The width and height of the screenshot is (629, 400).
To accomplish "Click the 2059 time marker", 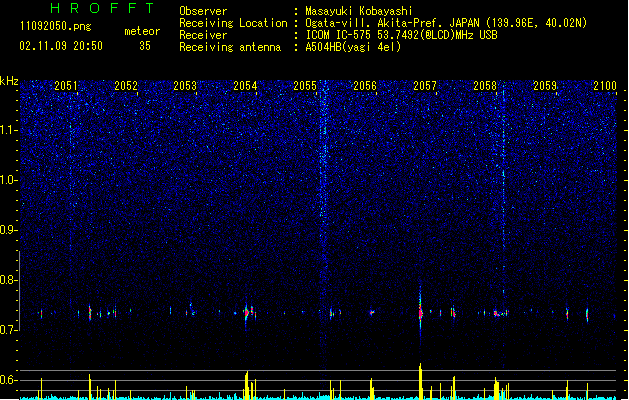I will click(545, 86).
